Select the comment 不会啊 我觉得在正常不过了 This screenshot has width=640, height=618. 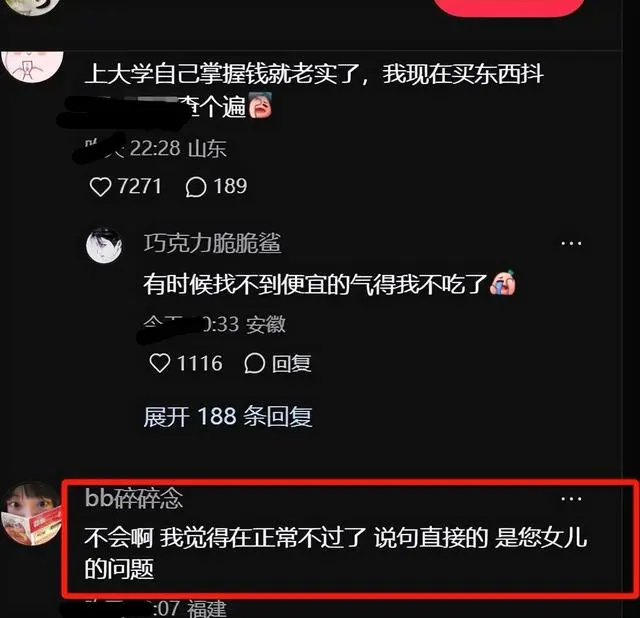click(x=336, y=553)
